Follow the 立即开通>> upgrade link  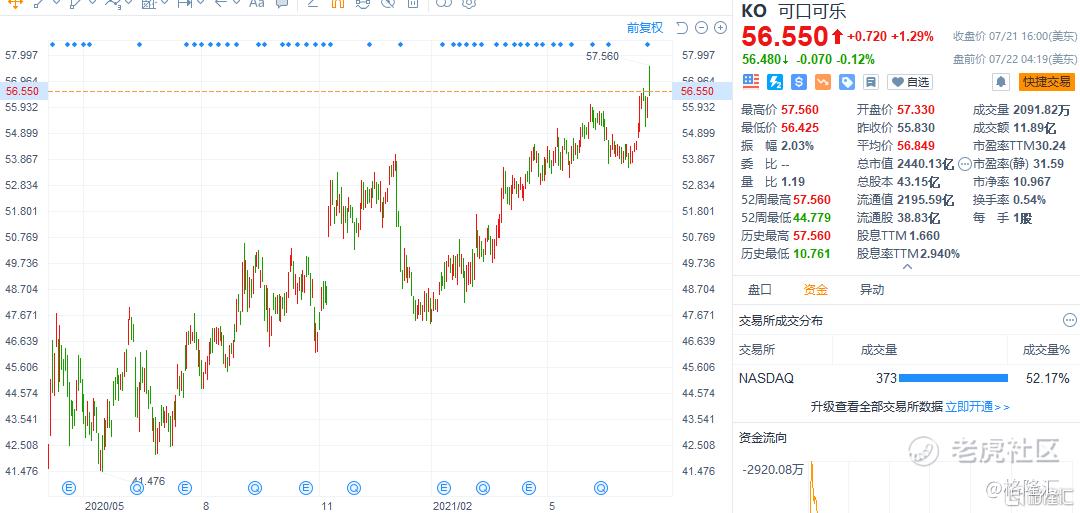[x=977, y=407]
